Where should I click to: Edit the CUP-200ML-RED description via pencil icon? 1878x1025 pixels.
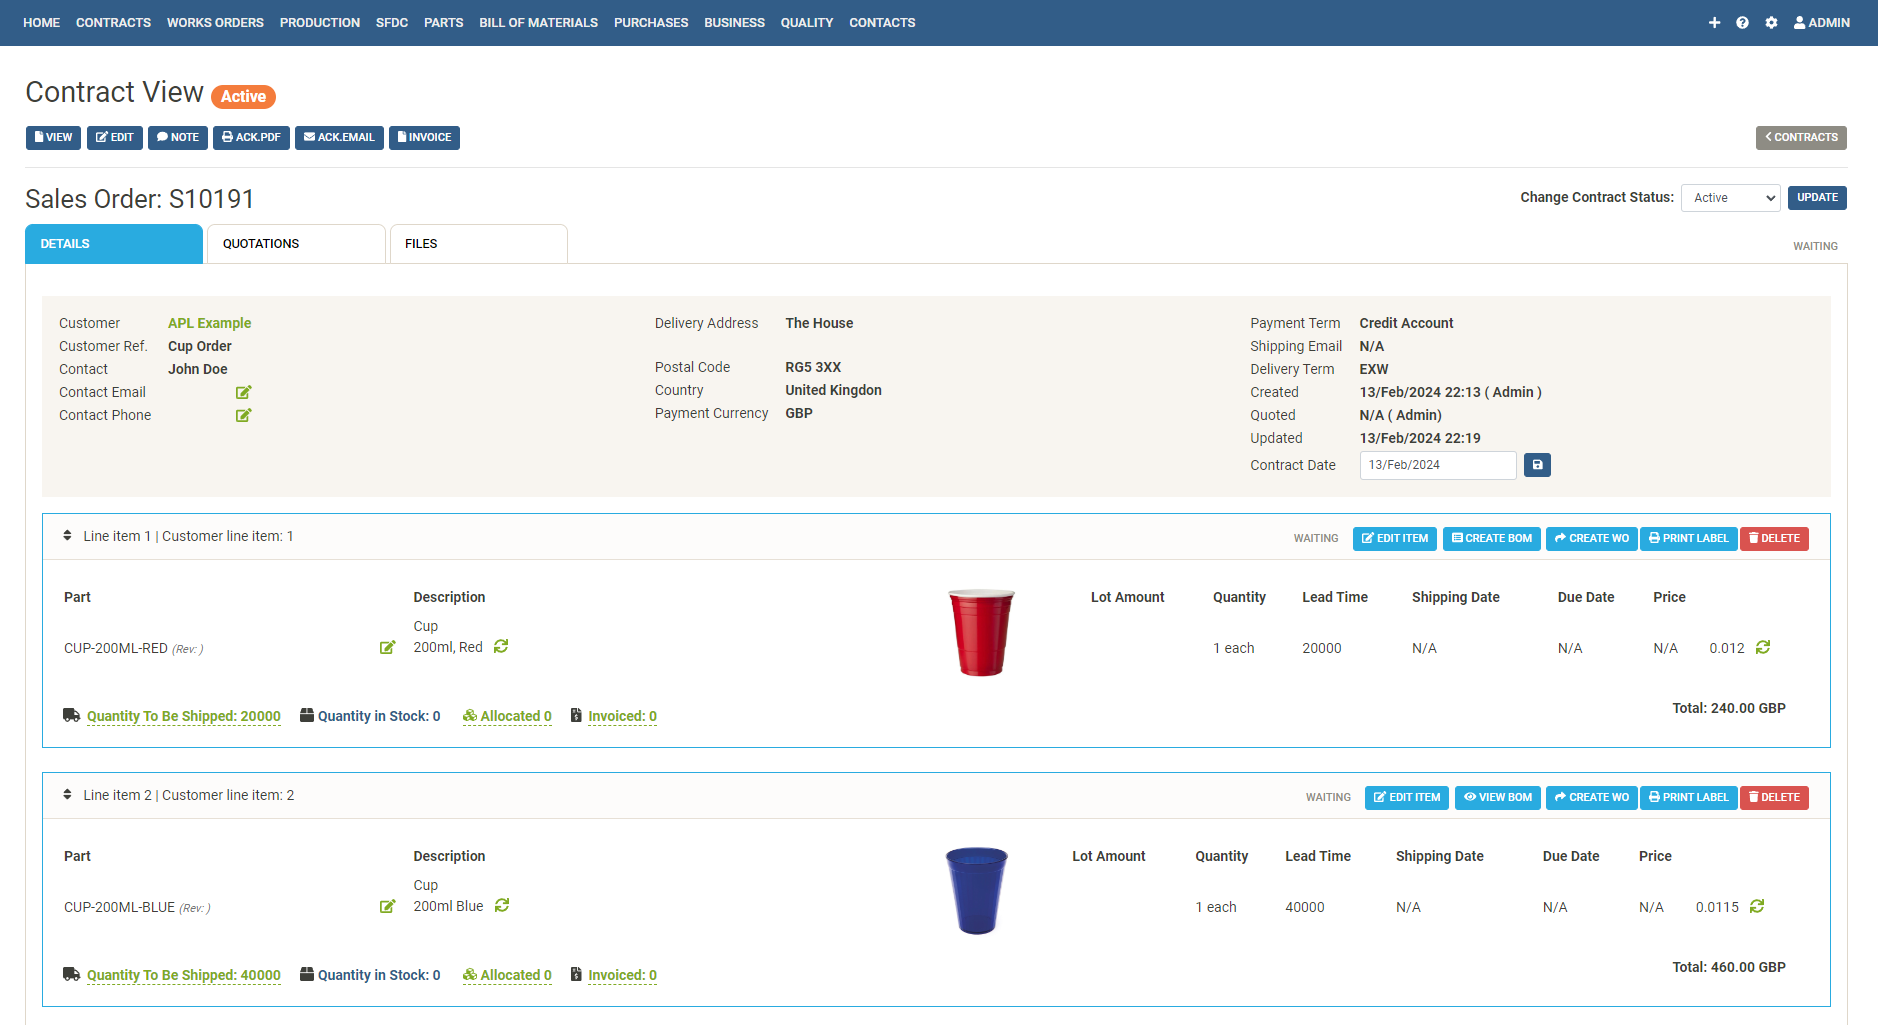(x=388, y=647)
